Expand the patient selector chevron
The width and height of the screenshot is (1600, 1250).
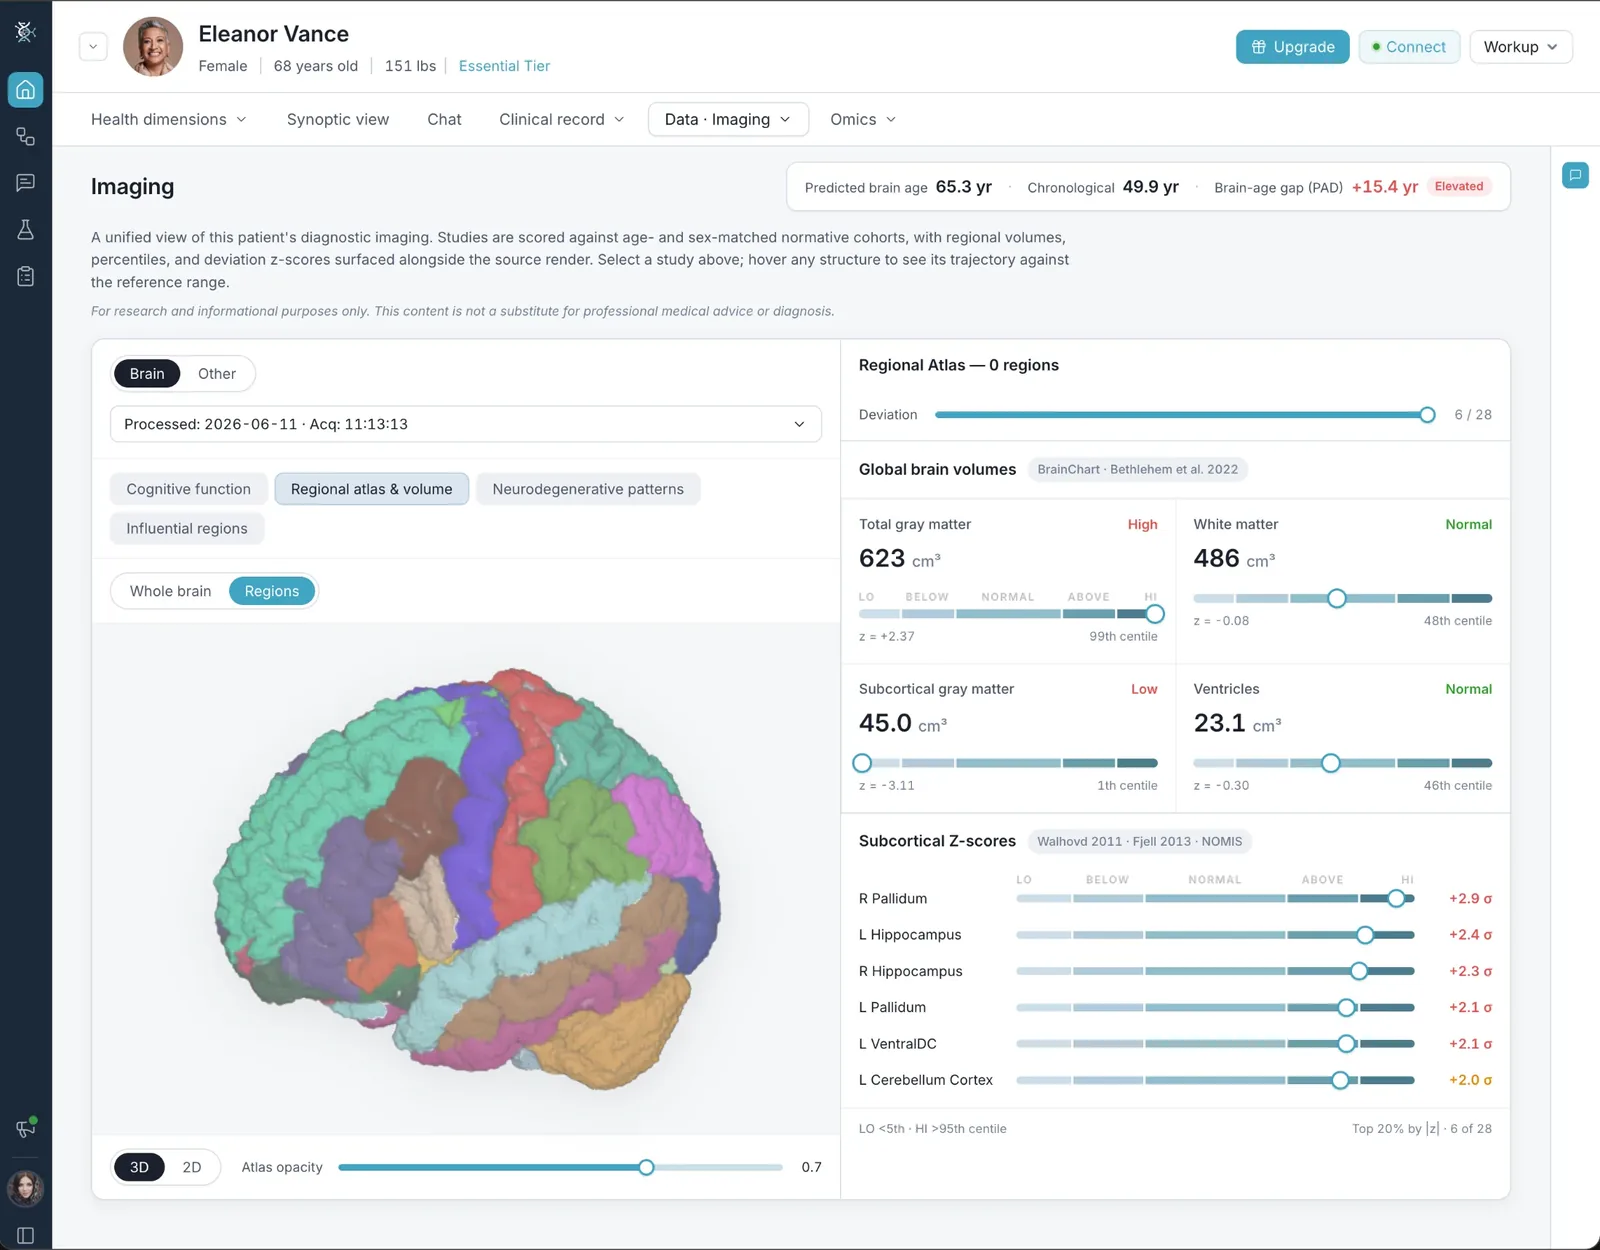click(93, 47)
